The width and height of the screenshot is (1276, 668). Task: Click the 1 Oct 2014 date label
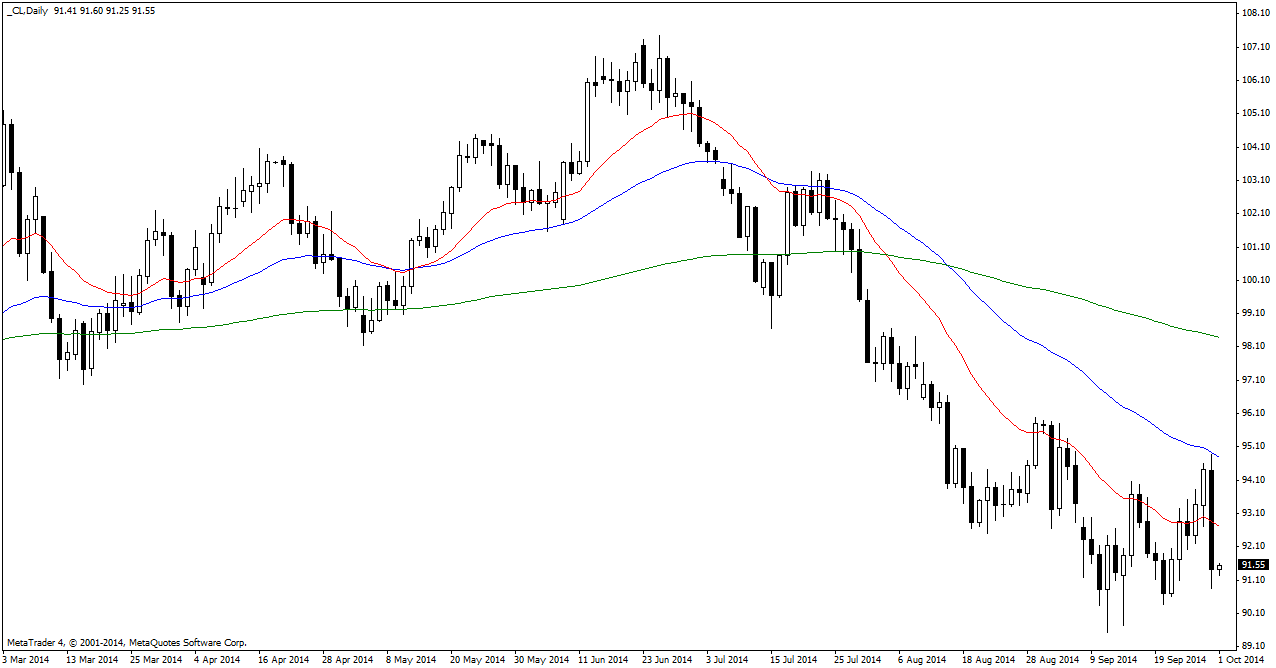point(1241,660)
